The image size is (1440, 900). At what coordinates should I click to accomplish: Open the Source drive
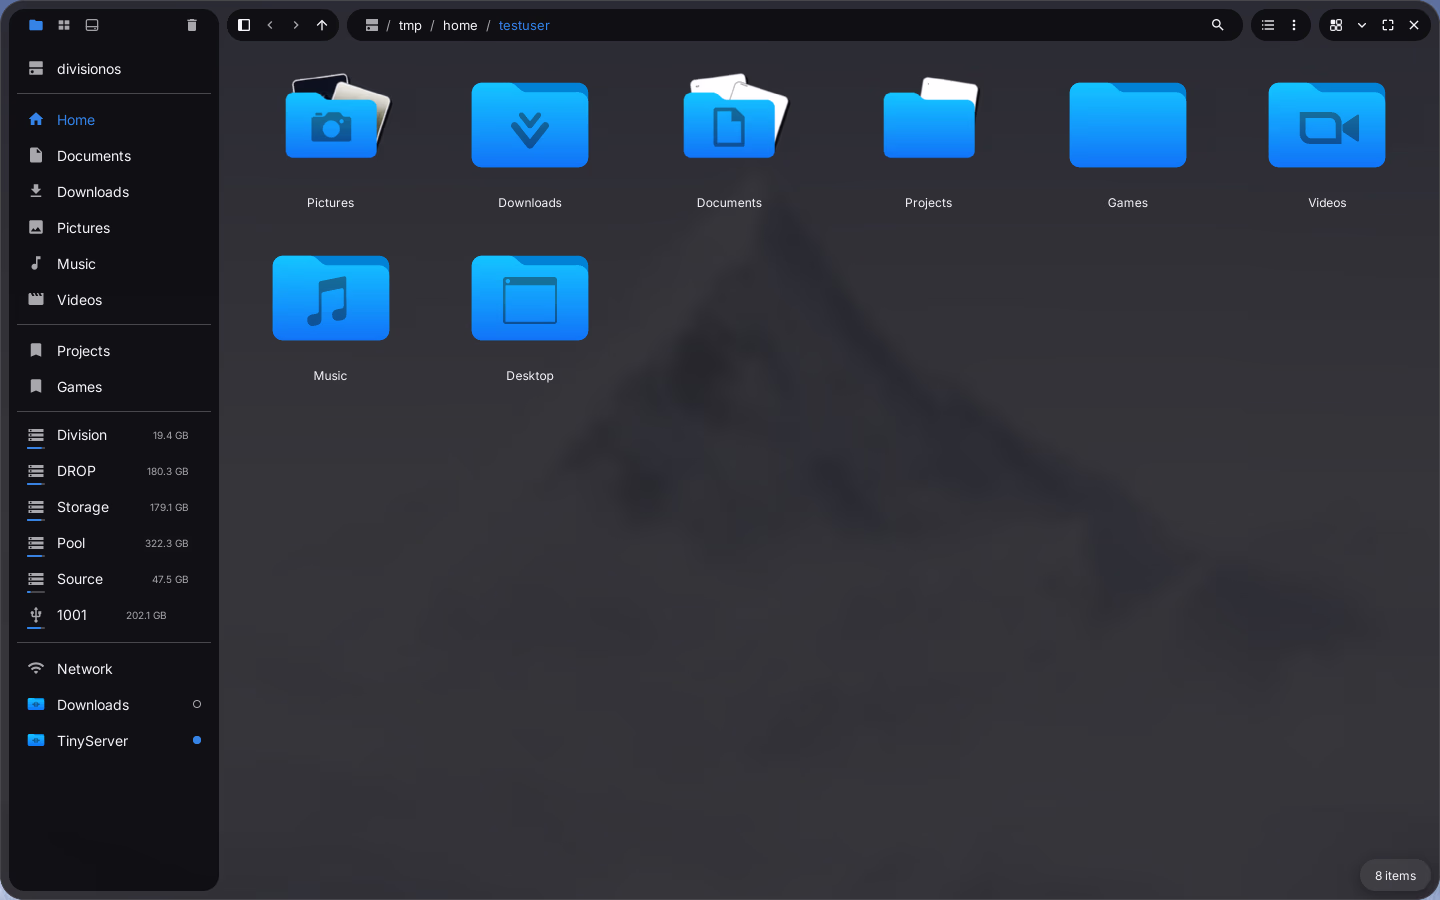[x=114, y=579]
